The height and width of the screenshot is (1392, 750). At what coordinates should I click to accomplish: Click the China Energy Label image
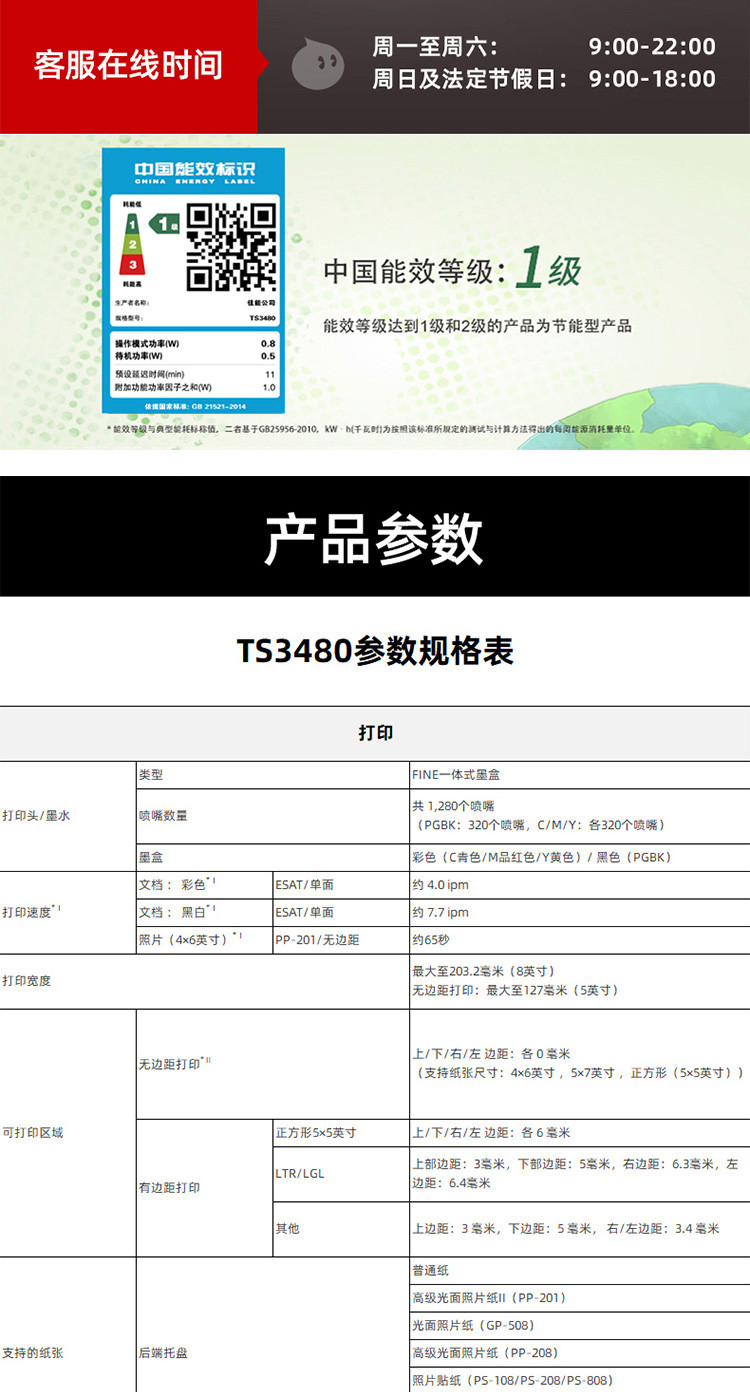(x=194, y=281)
